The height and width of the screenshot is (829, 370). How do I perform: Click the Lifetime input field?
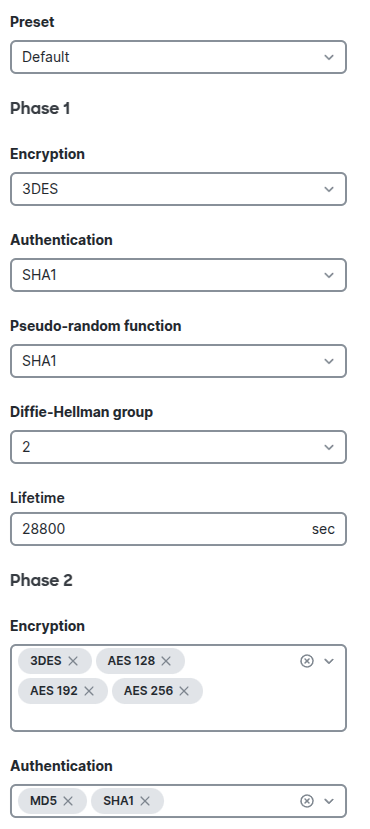click(x=178, y=529)
